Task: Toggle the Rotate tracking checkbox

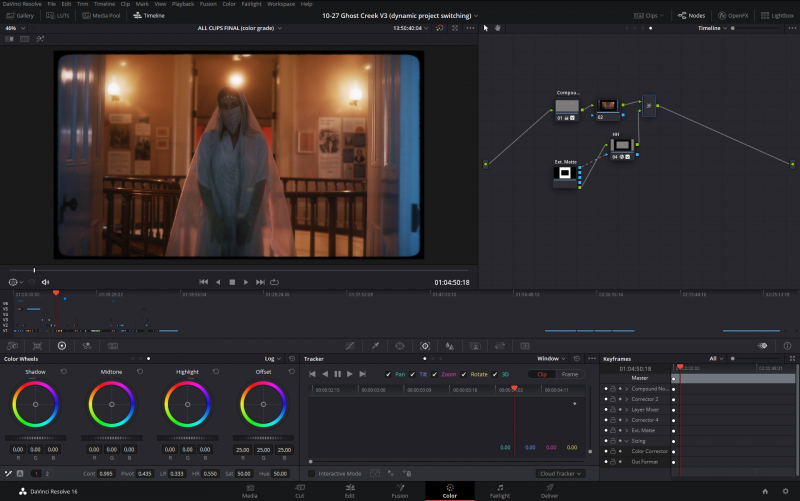Action: [x=463, y=374]
